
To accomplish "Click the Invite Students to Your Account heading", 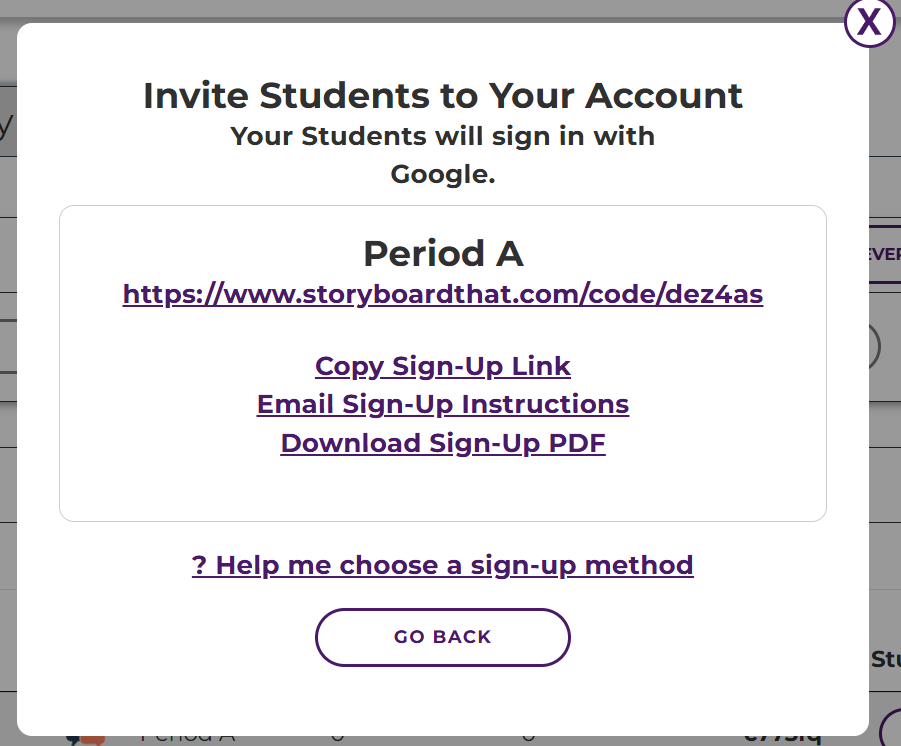I will 443,96.
